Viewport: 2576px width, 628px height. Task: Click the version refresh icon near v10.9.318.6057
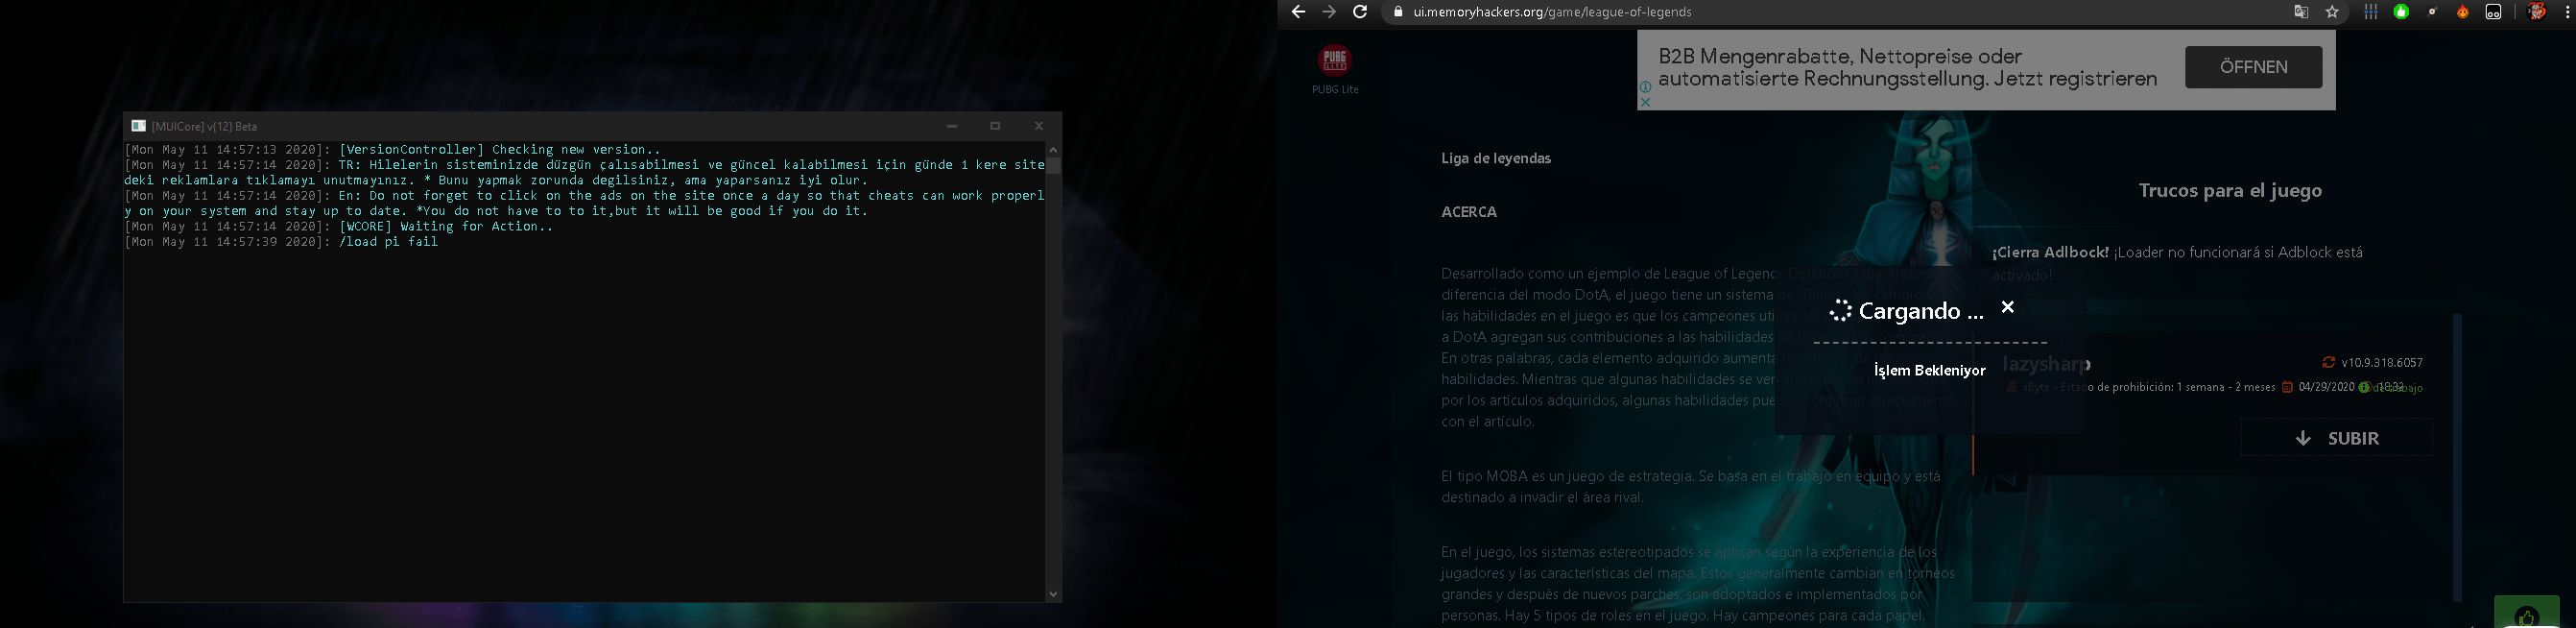click(2328, 362)
